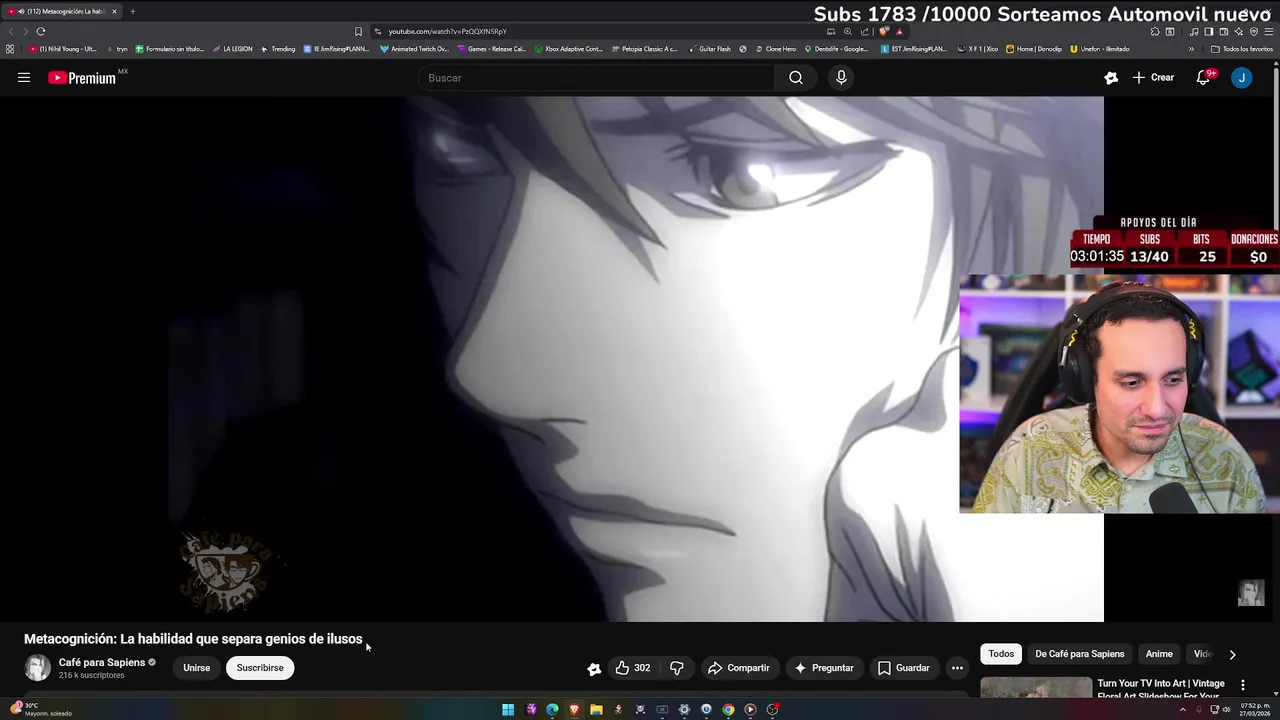The width and height of the screenshot is (1280, 720).
Task: Start voice search with the microphone
Action: pos(841,78)
